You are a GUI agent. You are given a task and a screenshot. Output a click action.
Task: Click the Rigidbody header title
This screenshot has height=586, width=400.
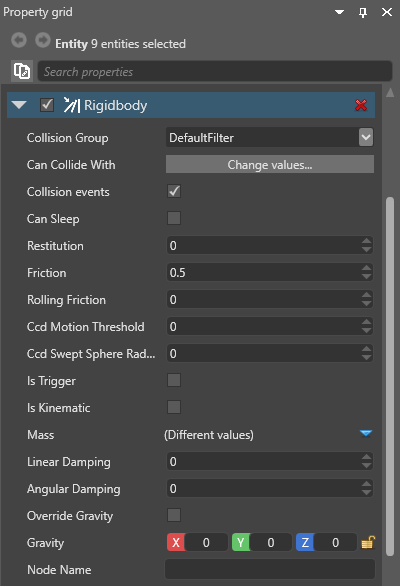pos(116,105)
